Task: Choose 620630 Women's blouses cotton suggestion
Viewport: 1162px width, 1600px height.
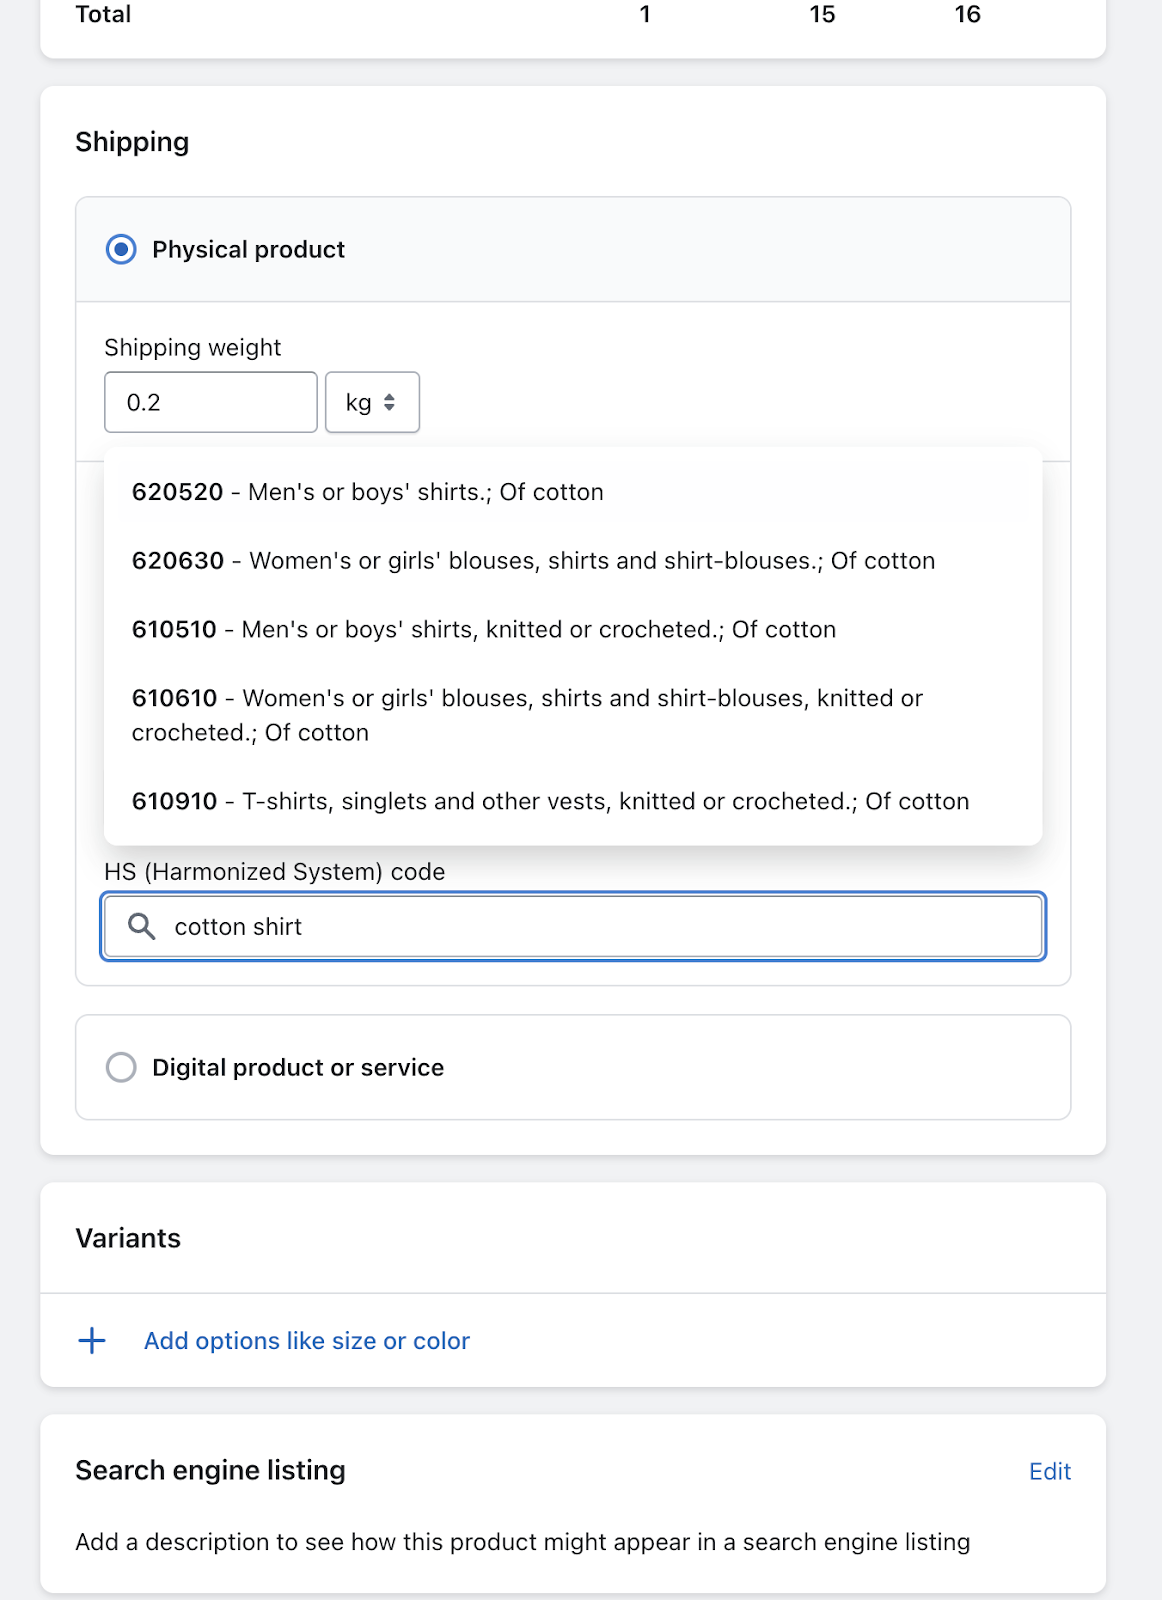Action: pyautogui.click(x=533, y=561)
